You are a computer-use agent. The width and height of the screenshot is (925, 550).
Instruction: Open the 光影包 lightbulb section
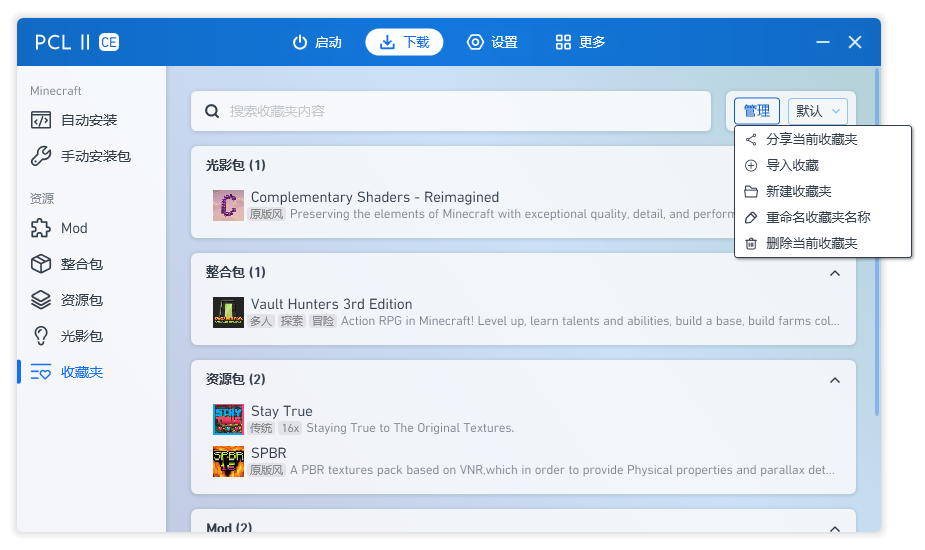click(x=81, y=336)
